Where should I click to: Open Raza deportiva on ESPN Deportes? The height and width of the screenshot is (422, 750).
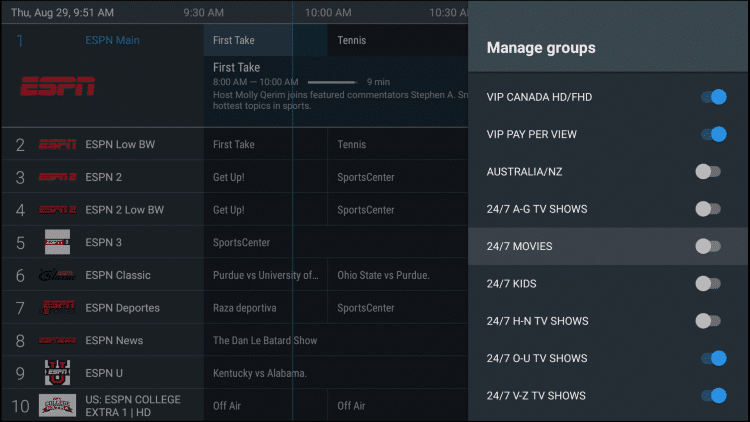tap(244, 307)
